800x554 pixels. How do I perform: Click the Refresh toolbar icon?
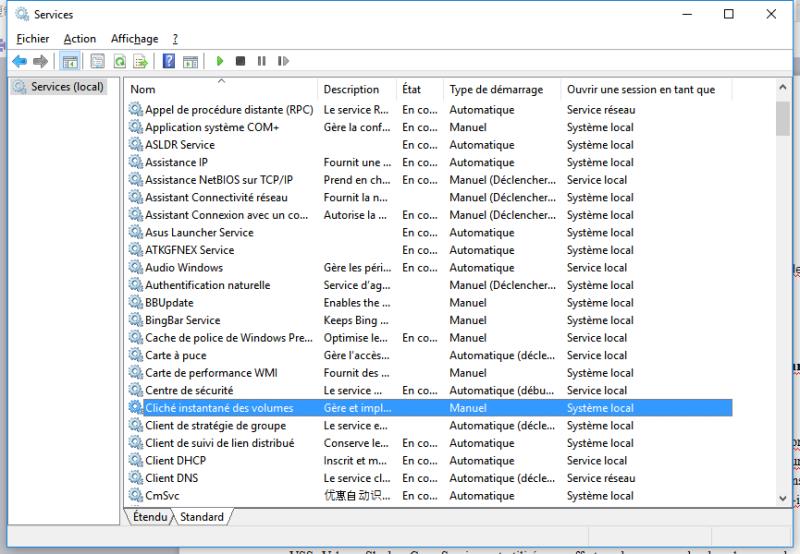tap(120, 61)
